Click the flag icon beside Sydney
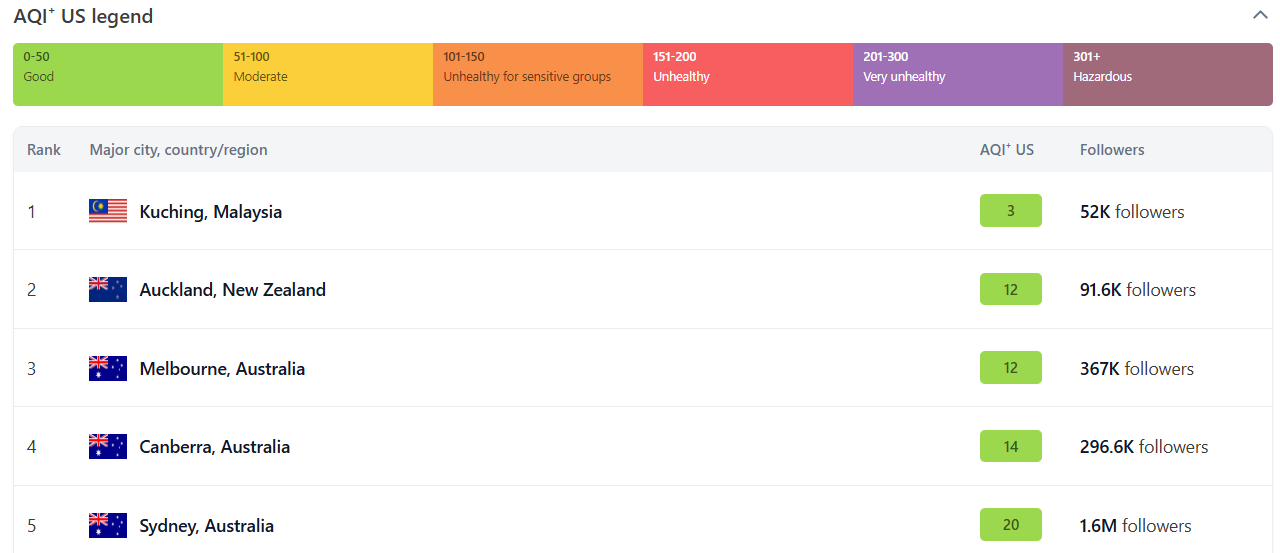The width and height of the screenshot is (1280, 553). (x=108, y=525)
